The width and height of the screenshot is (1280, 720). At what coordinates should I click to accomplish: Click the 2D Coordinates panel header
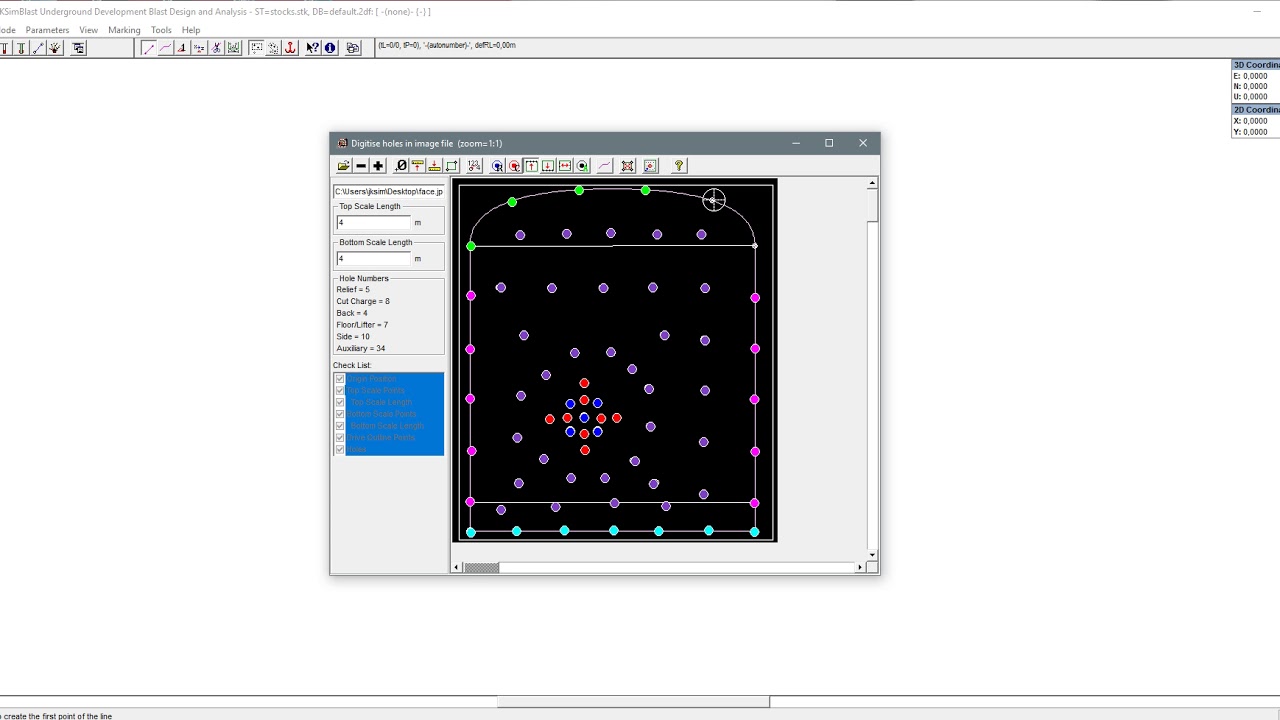point(1256,110)
